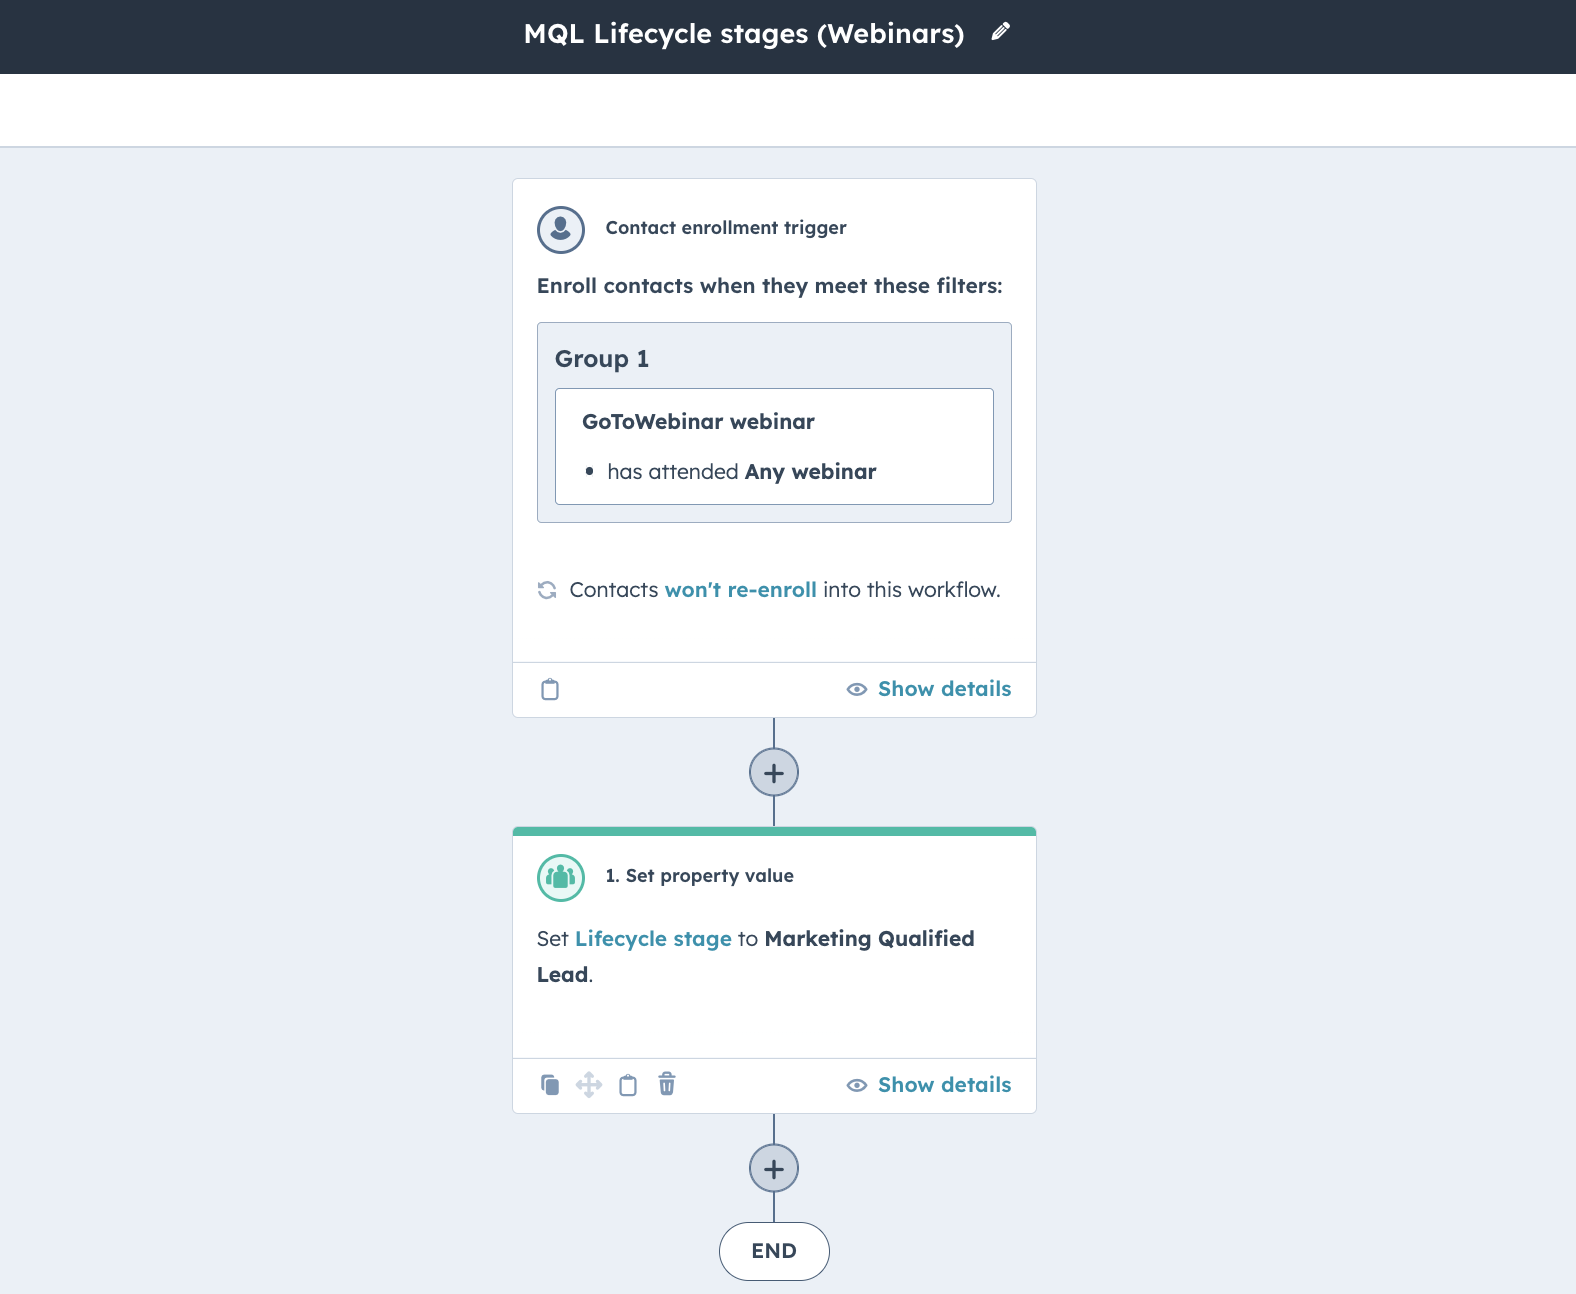Show details of the Set property value action
1576x1294 pixels.
point(929,1085)
